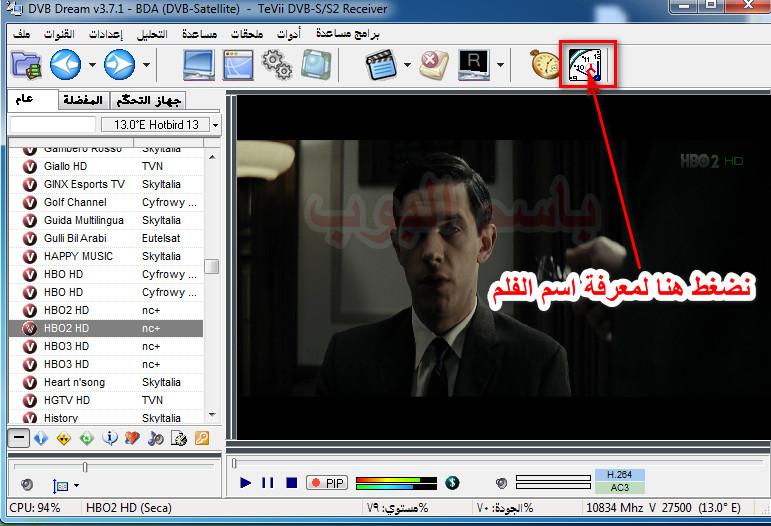Viewport: 771px width, 526px height.
Task: Open the channel list folder icon
Action: click(x=26, y=64)
